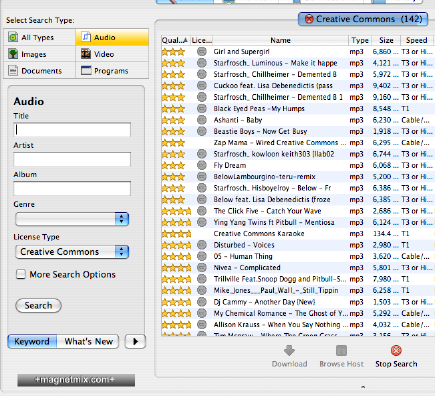
Task: Open the Genre dropdown
Action: pos(72,219)
